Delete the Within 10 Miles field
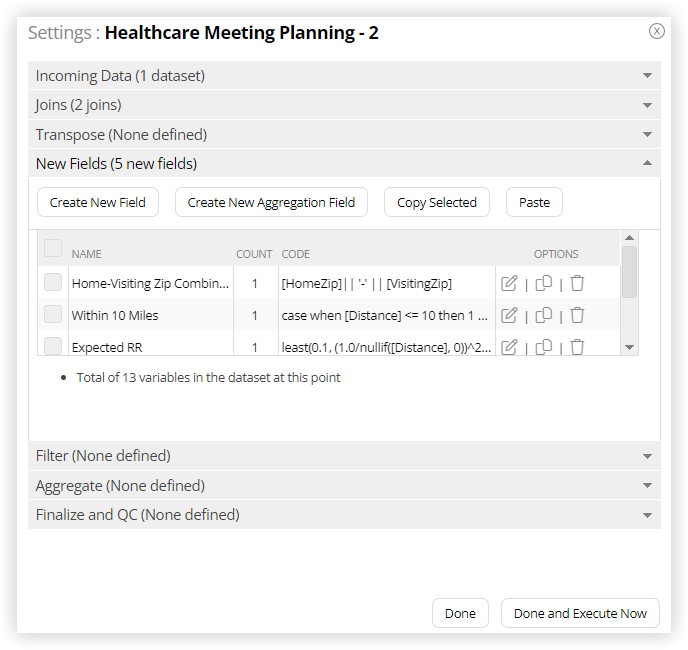The image size is (688, 650). click(x=577, y=315)
